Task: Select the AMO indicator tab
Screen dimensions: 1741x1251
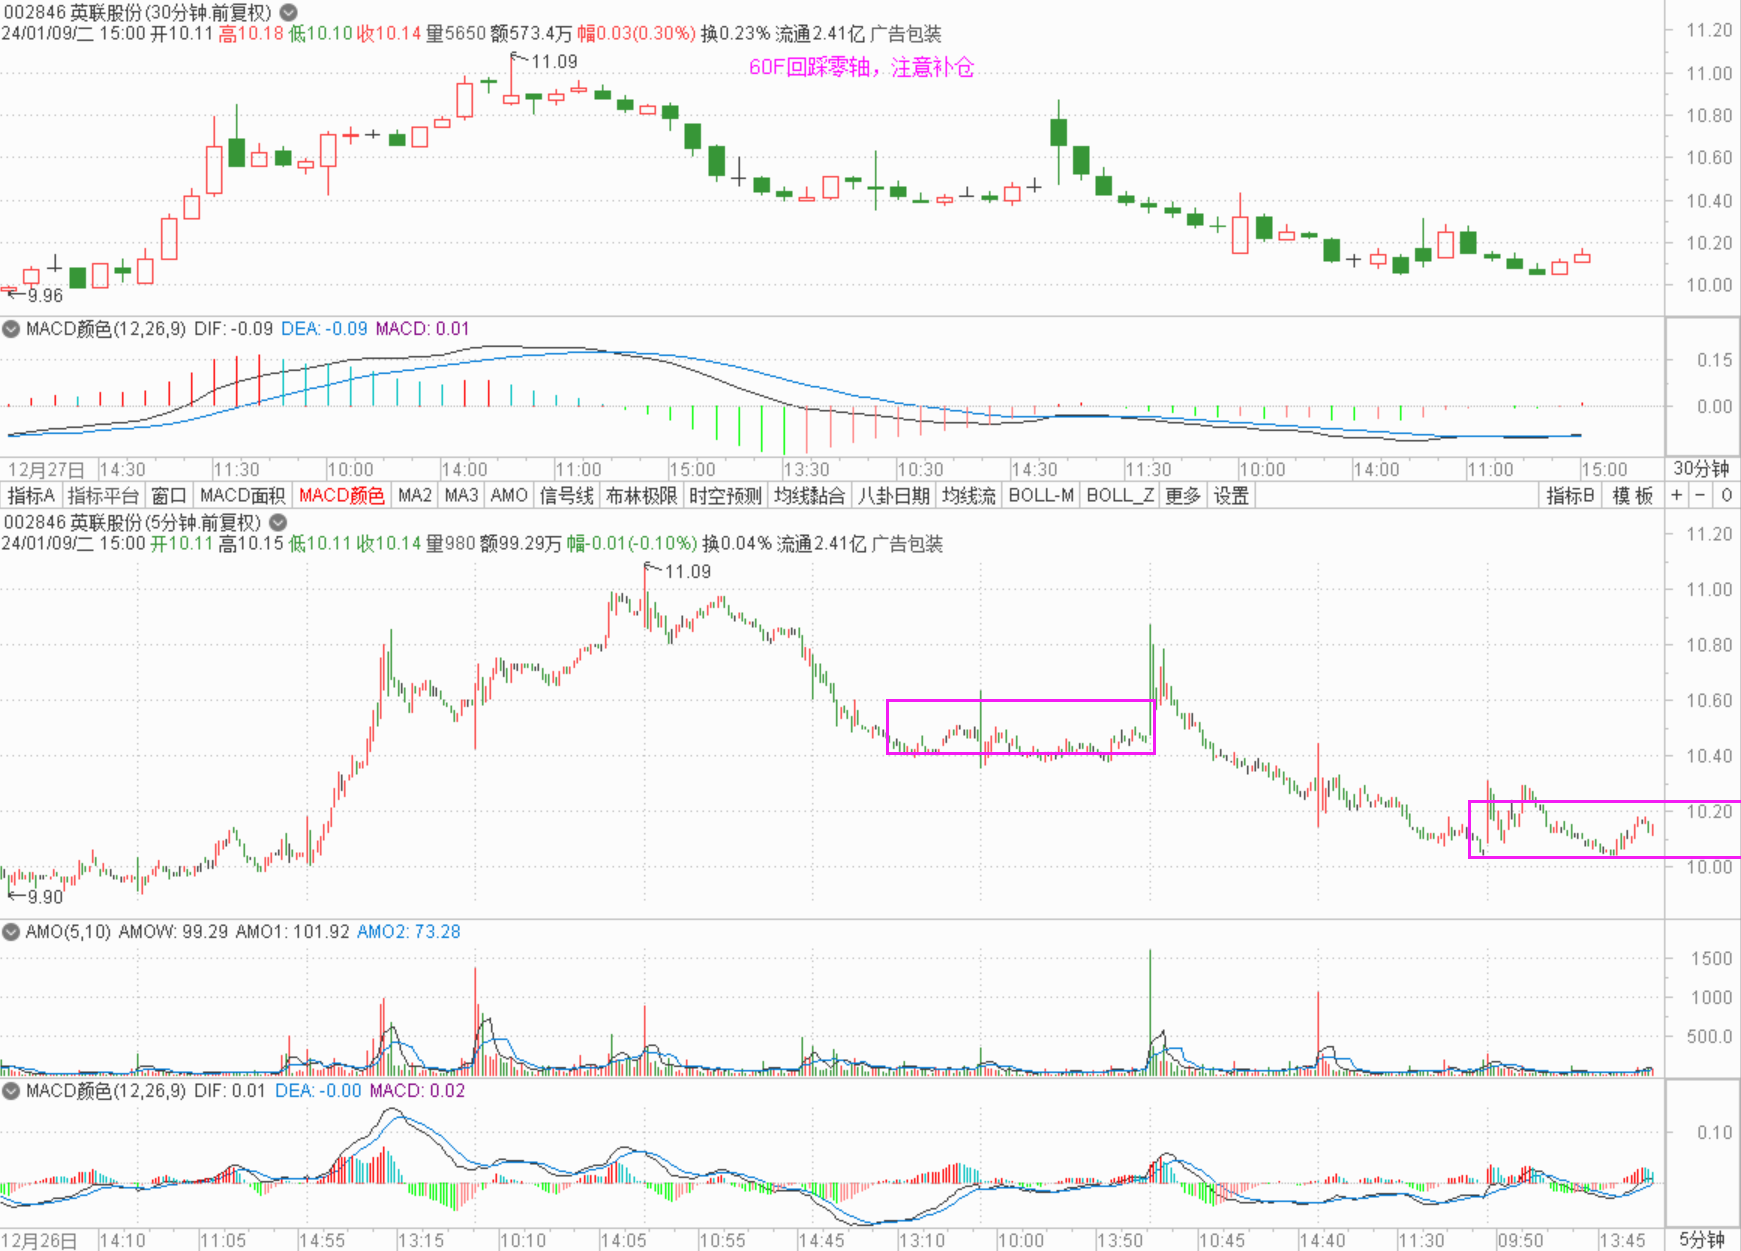Action: tap(509, 495)
